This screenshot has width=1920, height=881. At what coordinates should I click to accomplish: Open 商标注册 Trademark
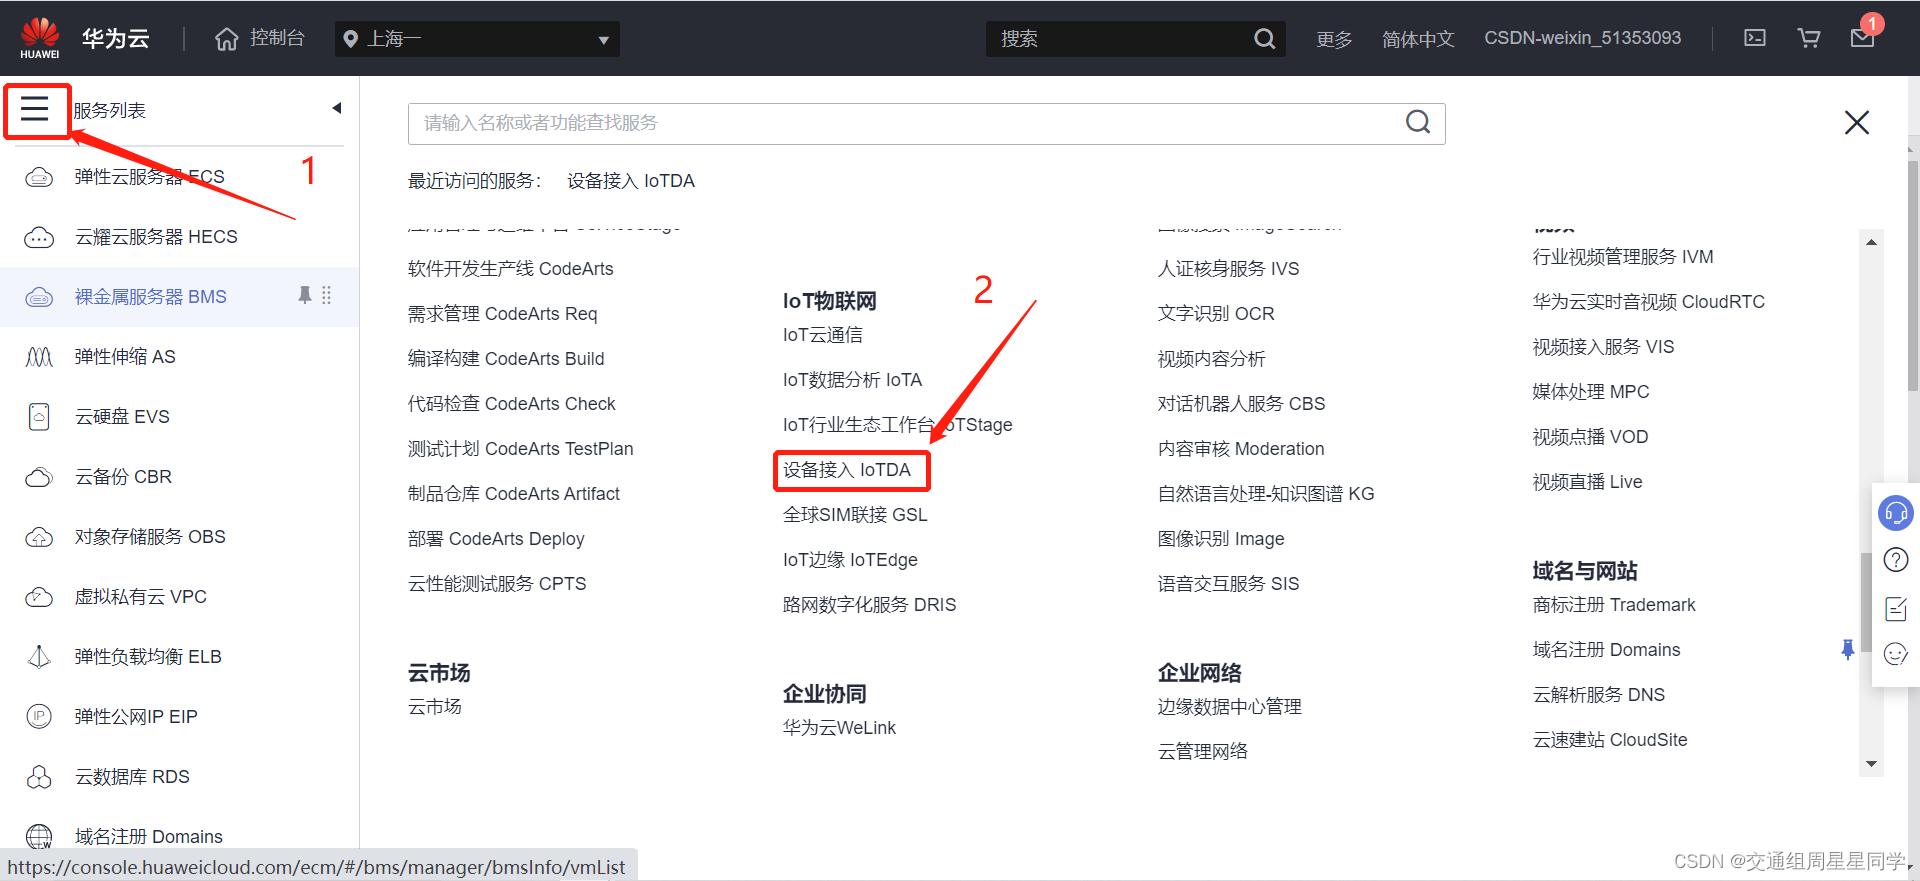1614,605
